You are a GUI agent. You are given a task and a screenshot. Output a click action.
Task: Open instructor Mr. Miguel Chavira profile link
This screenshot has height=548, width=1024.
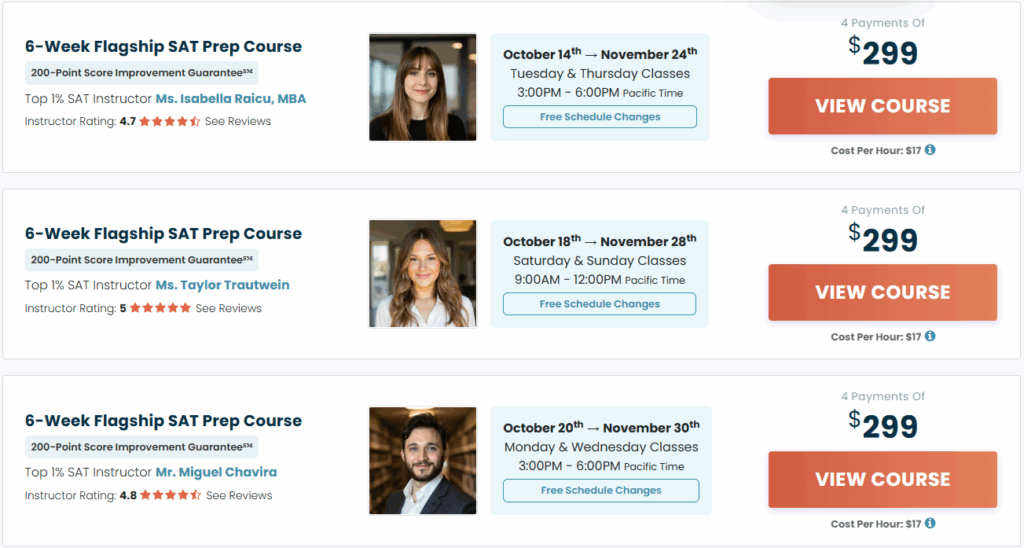[x=216, y=472]
